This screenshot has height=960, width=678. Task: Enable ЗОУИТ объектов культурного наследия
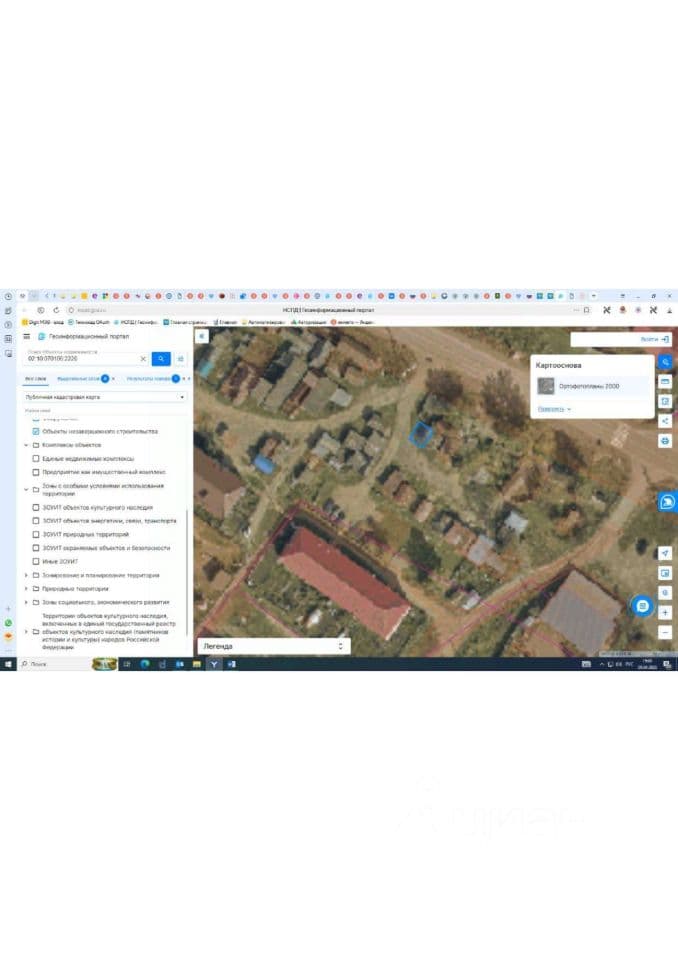pos(36,508)
